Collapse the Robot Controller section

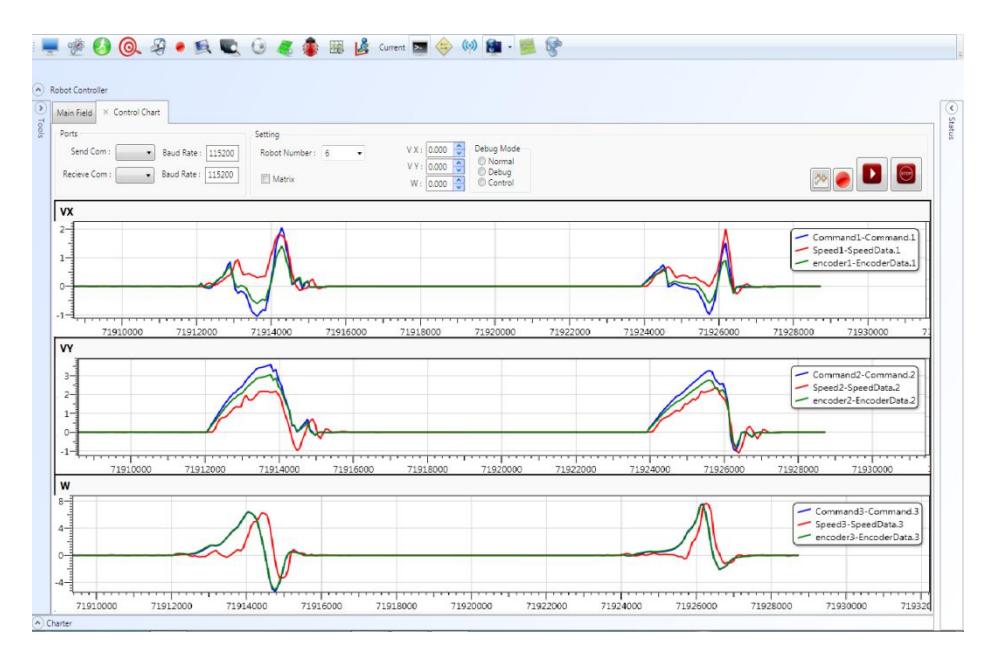coord(38,89)
